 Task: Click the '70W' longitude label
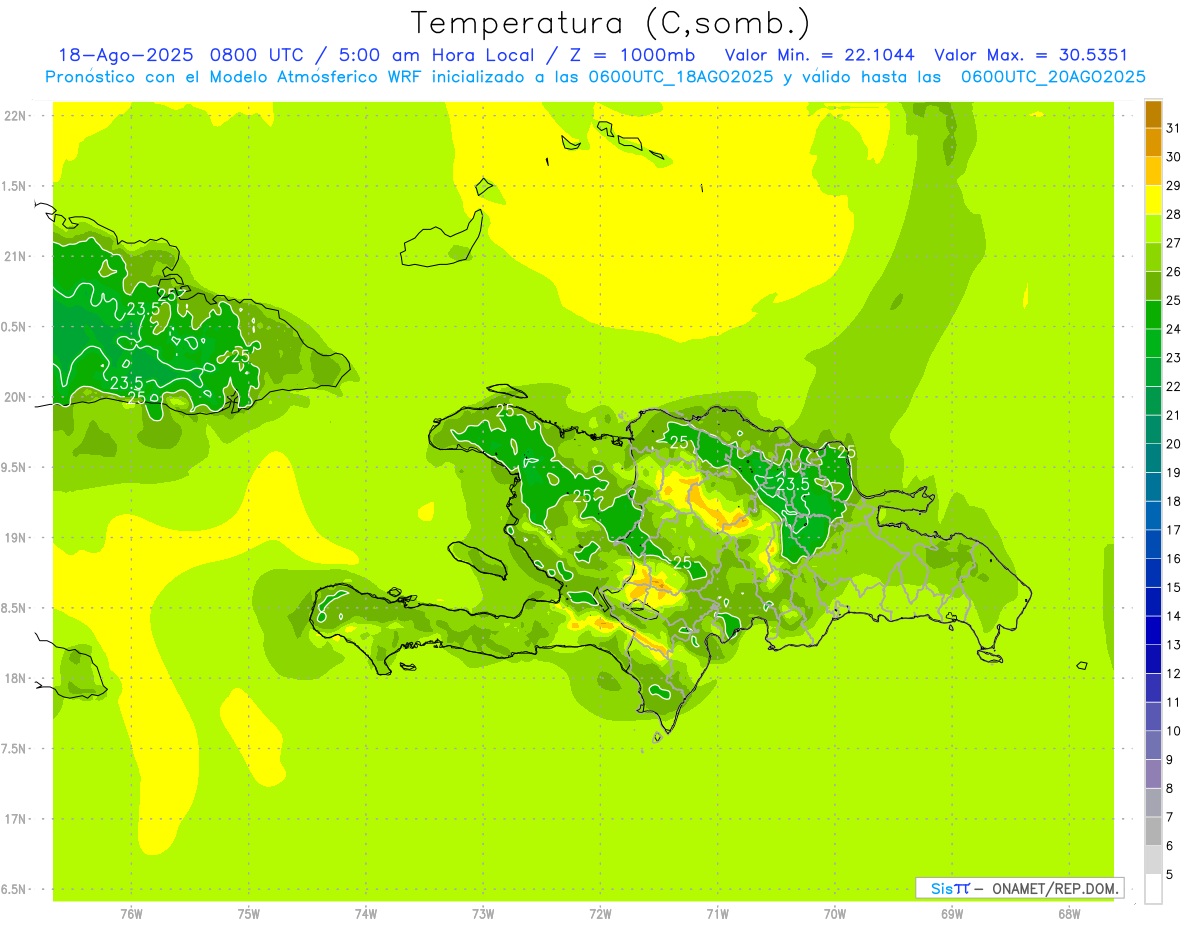click(835, 914)
